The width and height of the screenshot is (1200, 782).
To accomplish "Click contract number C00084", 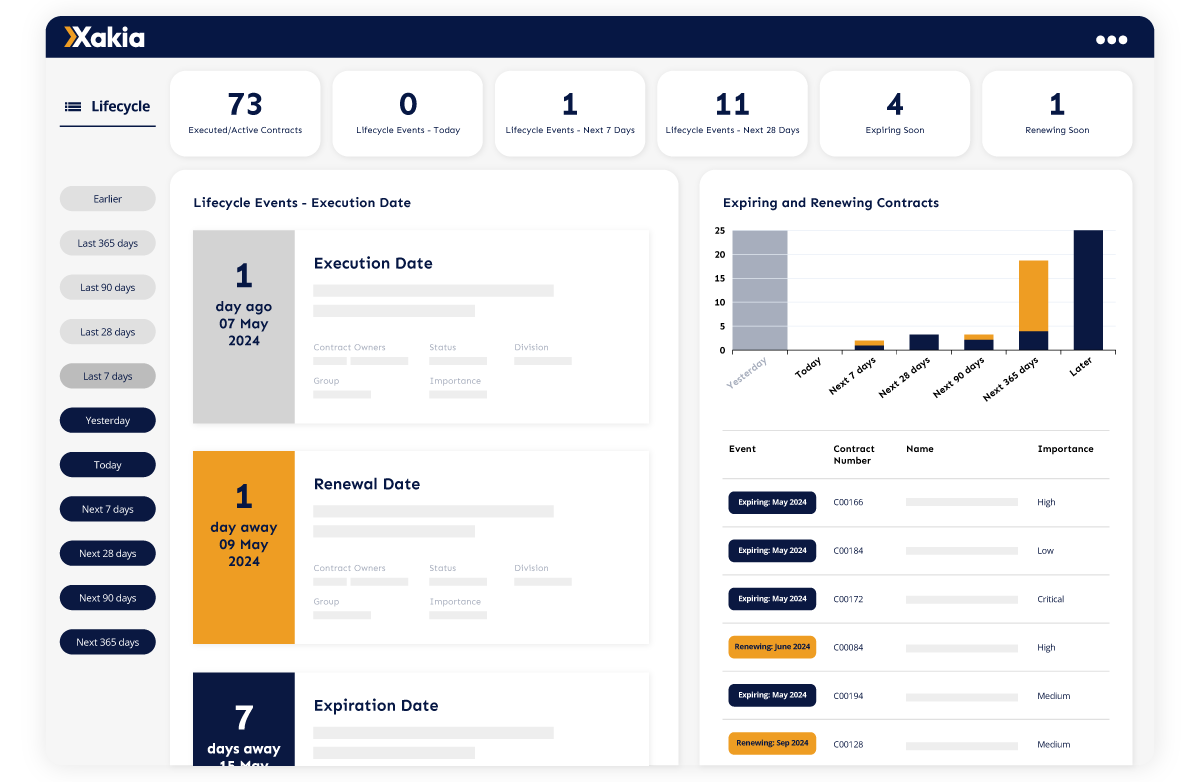I will pos(848,647).
